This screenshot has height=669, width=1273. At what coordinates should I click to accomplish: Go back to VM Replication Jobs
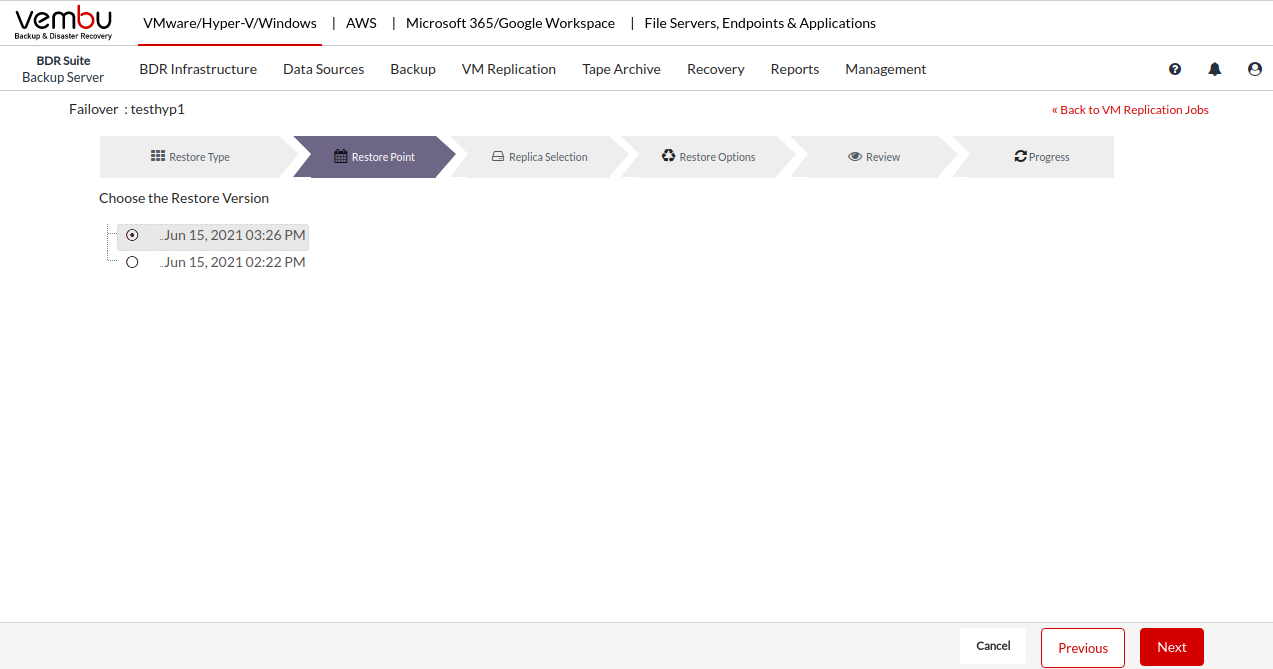1130,110
